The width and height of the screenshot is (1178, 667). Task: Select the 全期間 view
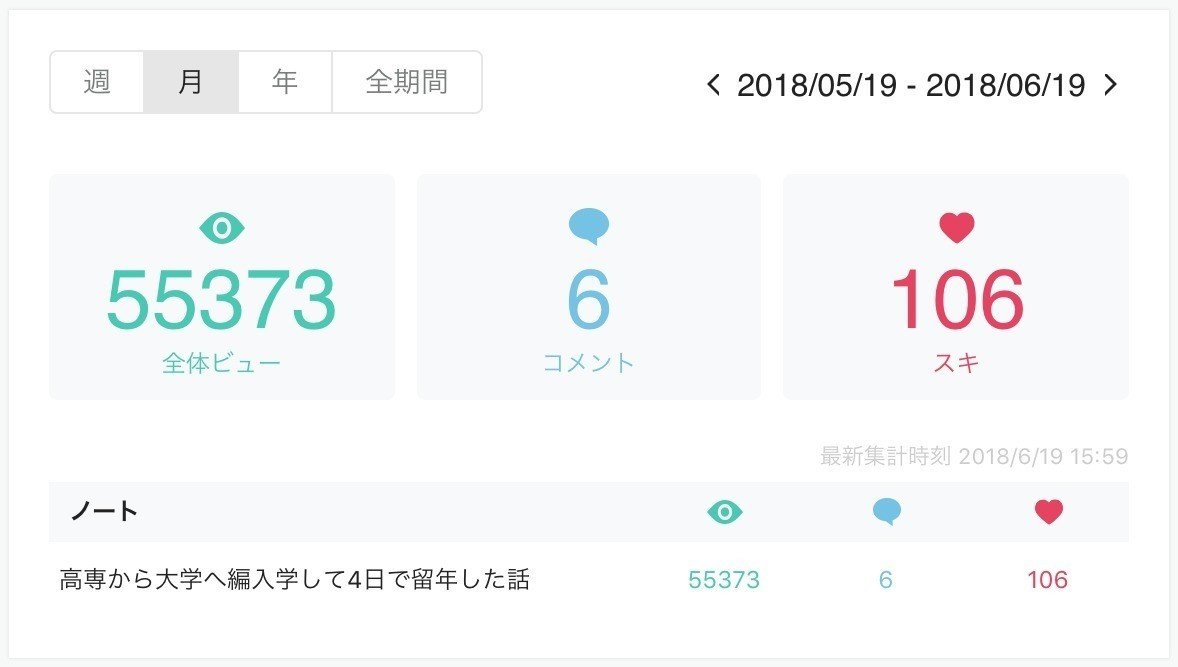(x=406, y=82)
